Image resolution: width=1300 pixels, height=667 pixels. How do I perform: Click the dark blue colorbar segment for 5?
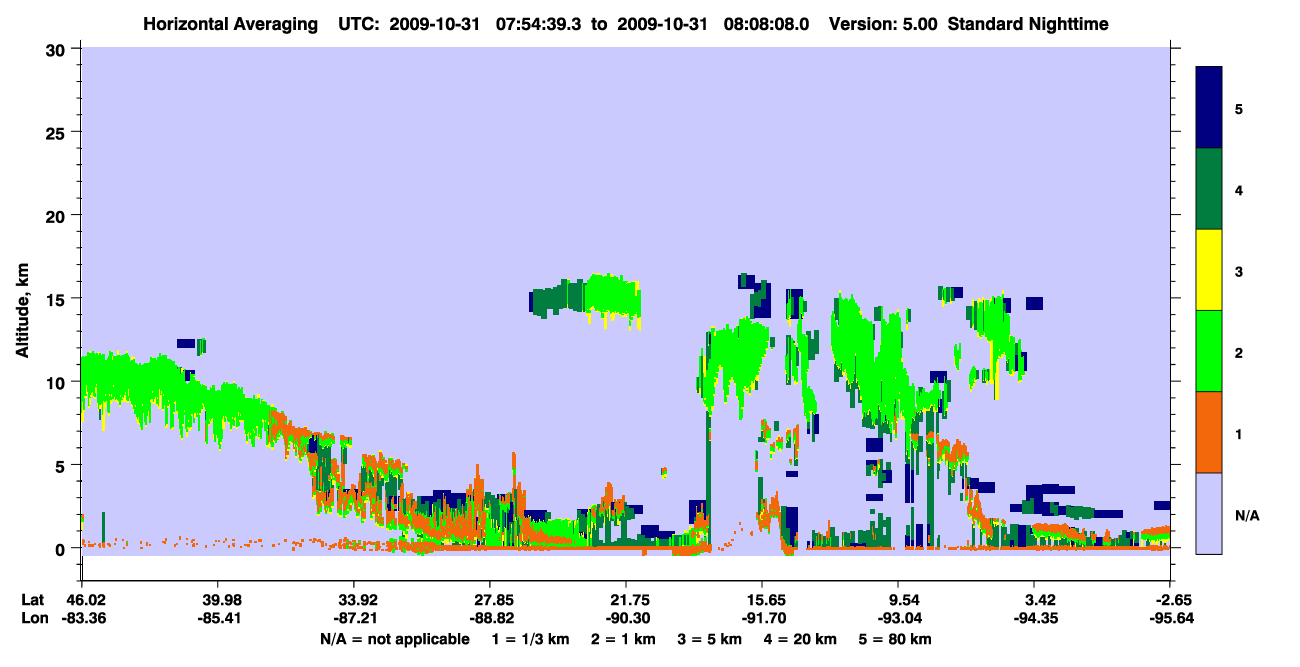(x=1209, y=107)
